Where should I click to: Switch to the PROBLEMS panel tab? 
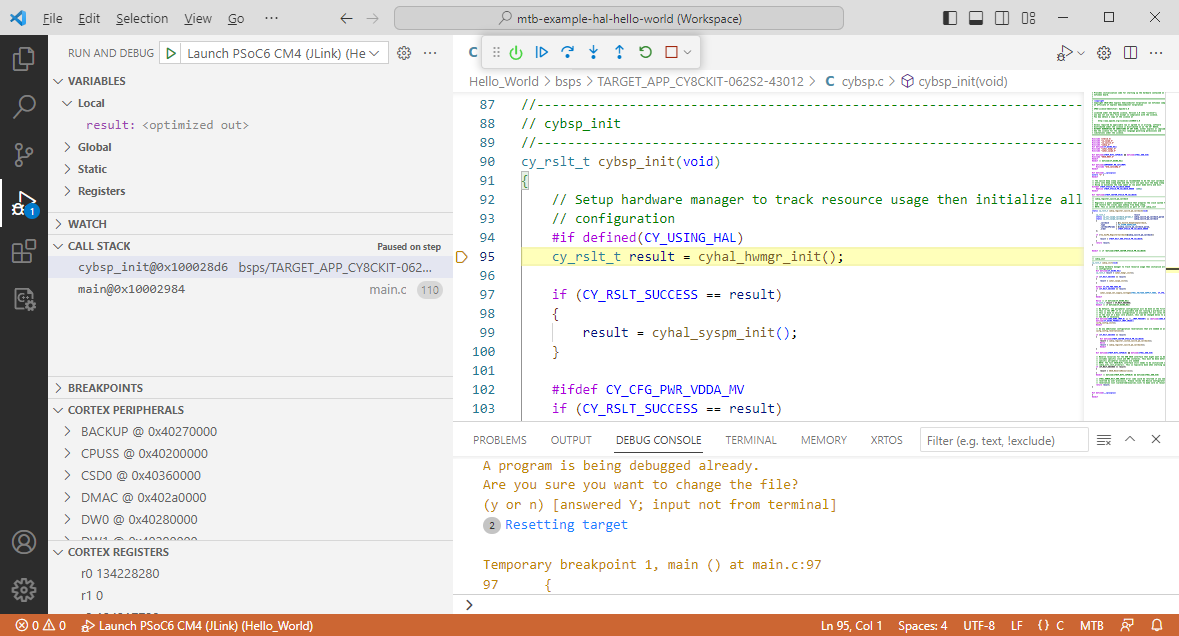pyautogui.click(x=499, y=441)
